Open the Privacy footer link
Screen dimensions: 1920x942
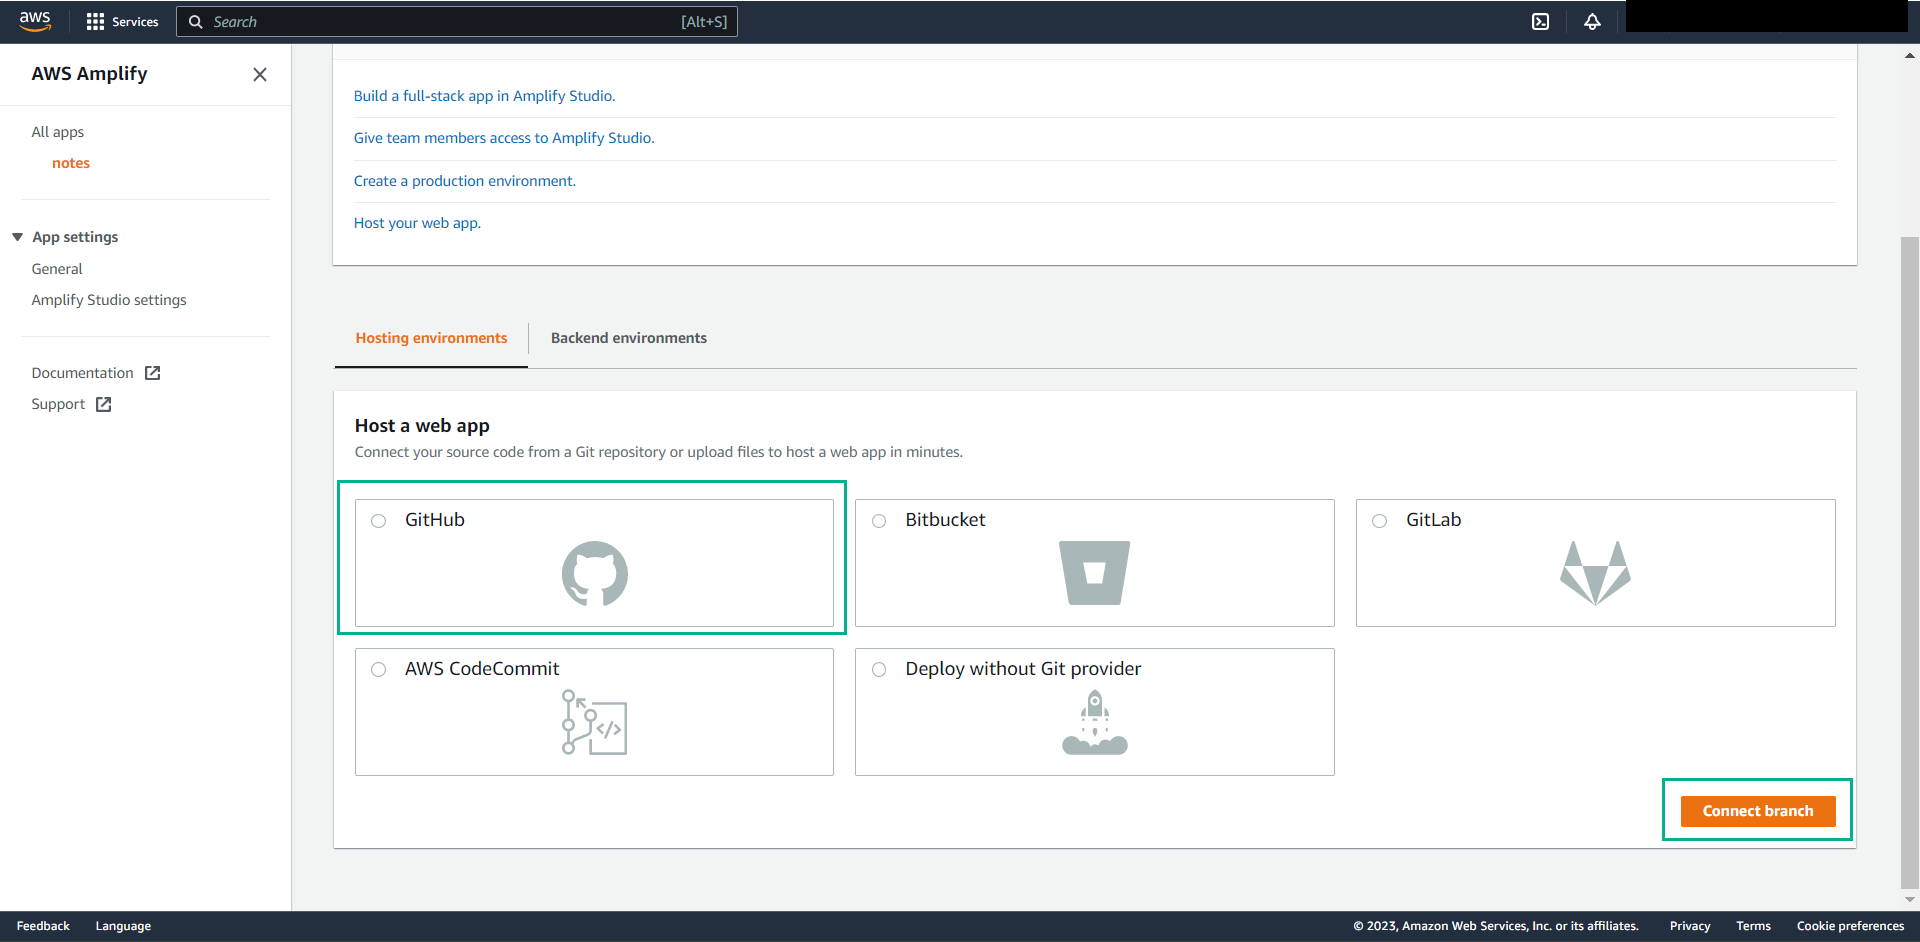coord(1690,926)
